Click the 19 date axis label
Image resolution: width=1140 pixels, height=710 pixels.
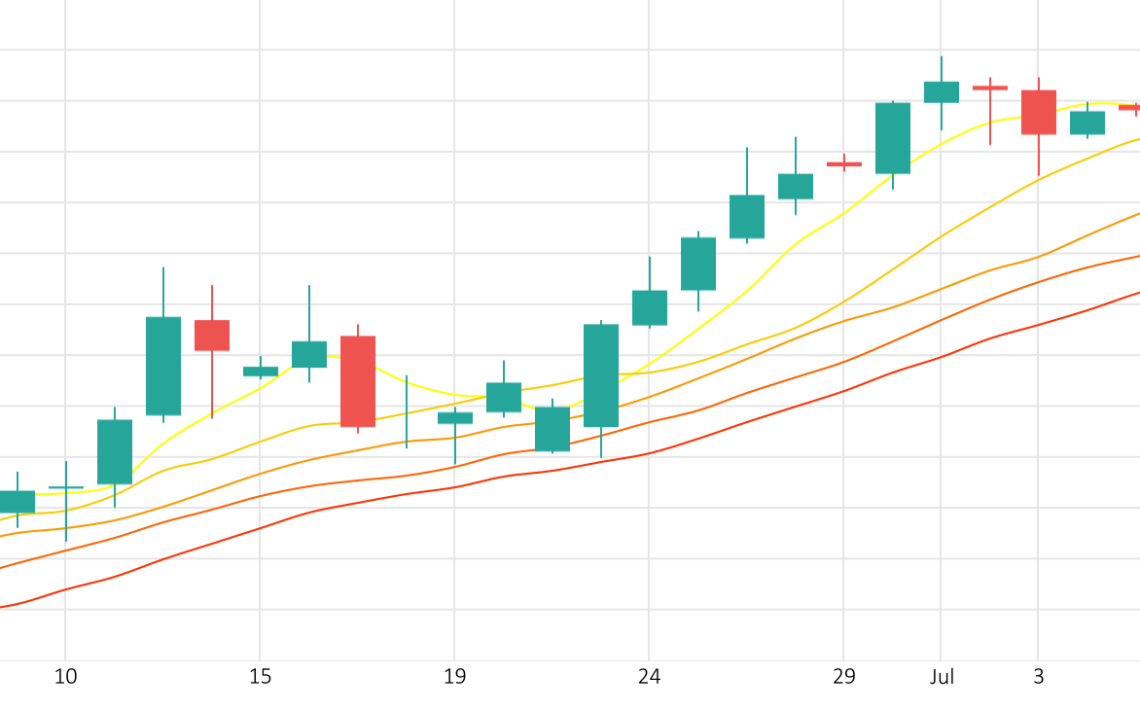click(454, 677)
